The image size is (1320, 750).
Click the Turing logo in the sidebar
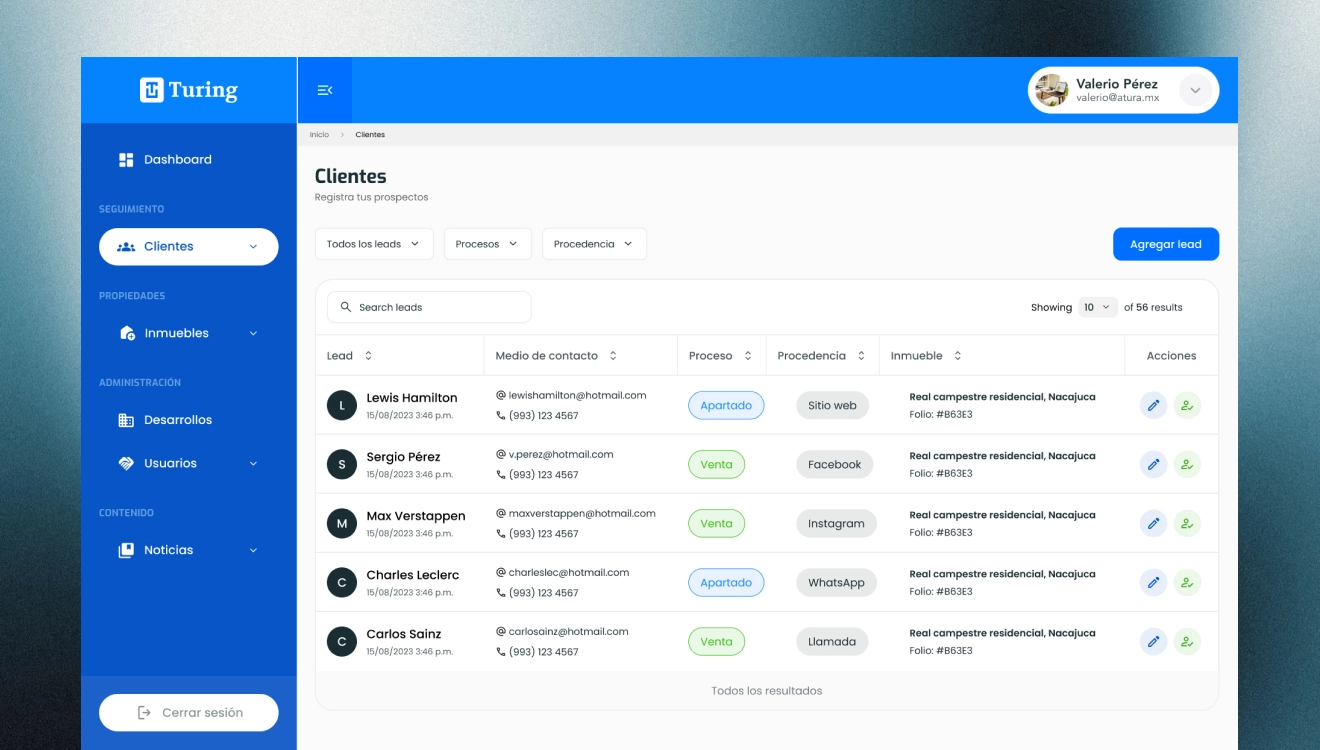(189, 90)
